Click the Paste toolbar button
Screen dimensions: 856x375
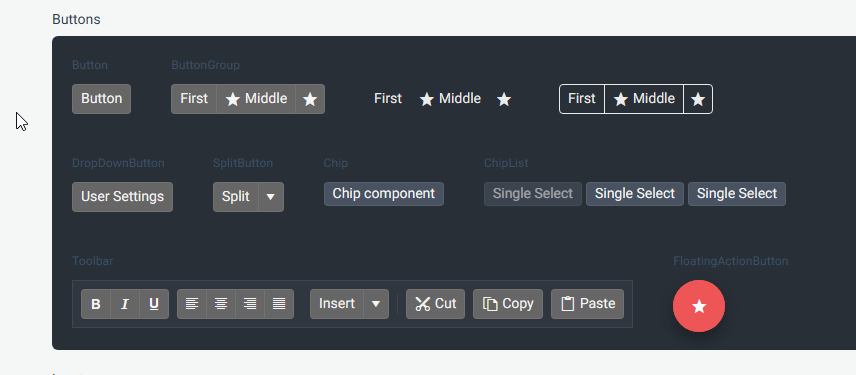point(587,304)
